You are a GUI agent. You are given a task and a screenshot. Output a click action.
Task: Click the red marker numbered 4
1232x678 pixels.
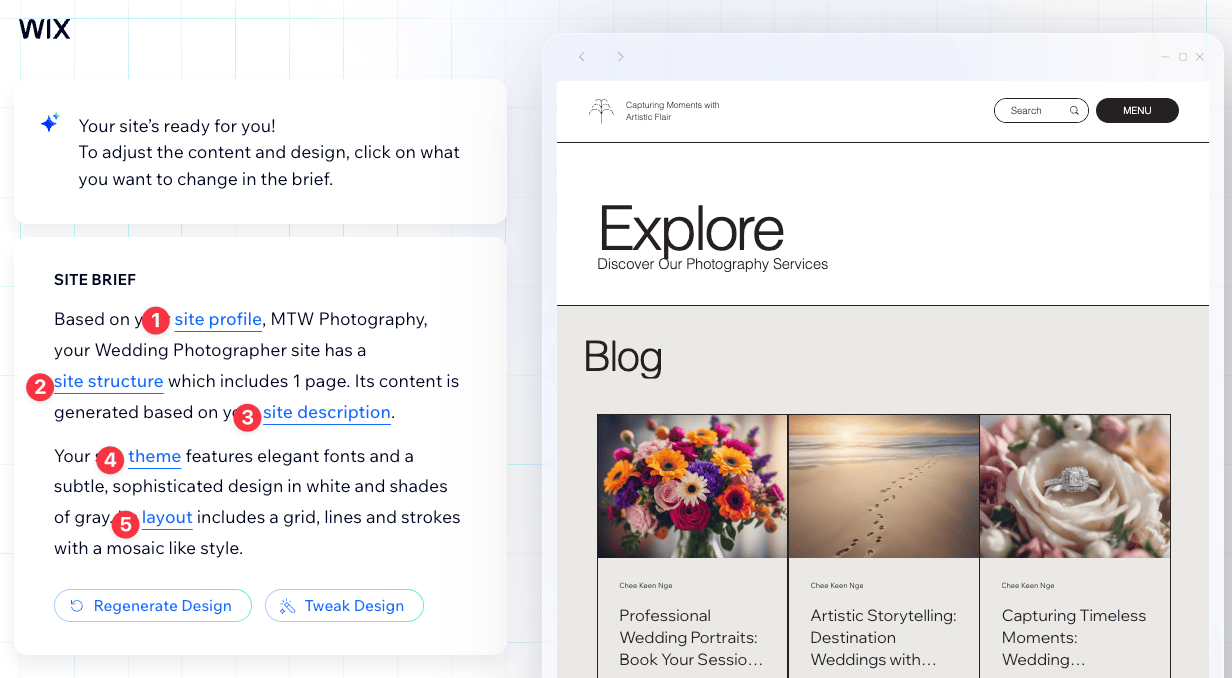[x=110, y=459]
